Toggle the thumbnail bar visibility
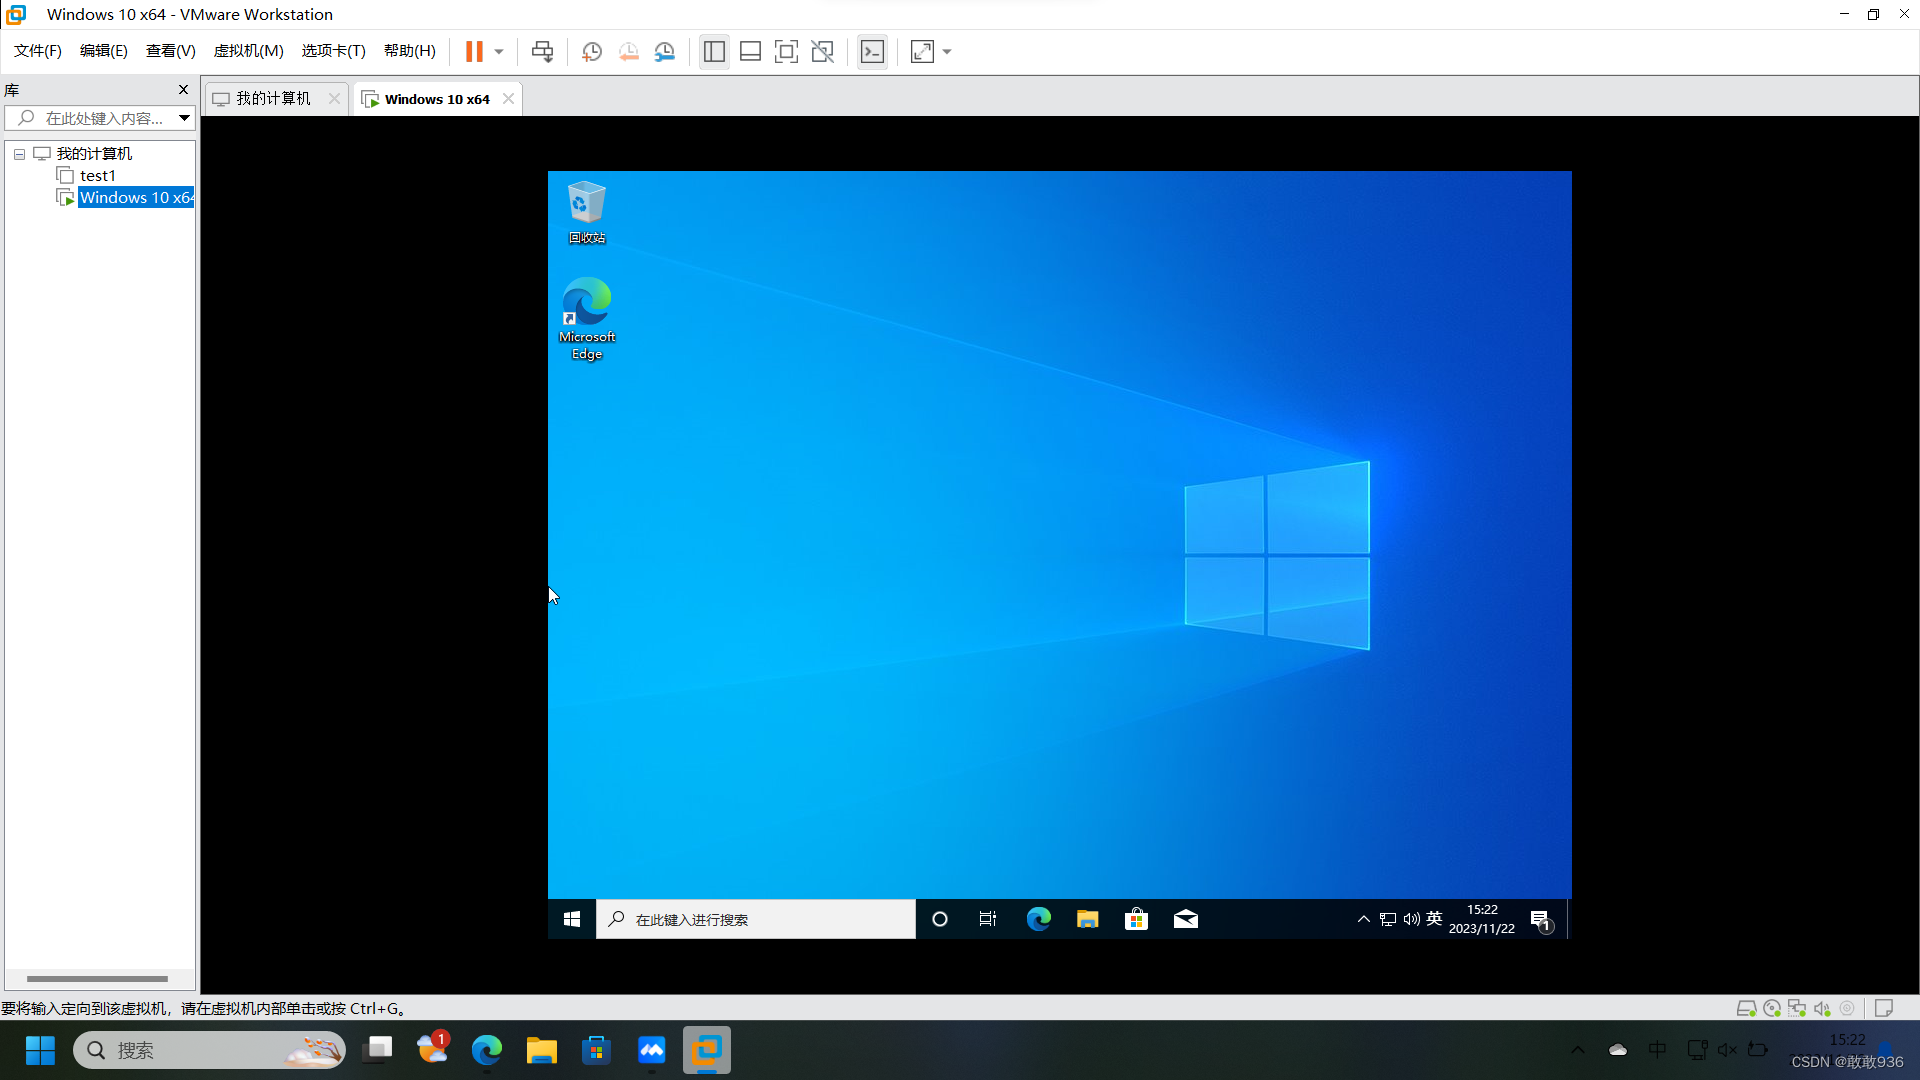Screen dimensions: 1920x1080 tap(750, 51)
